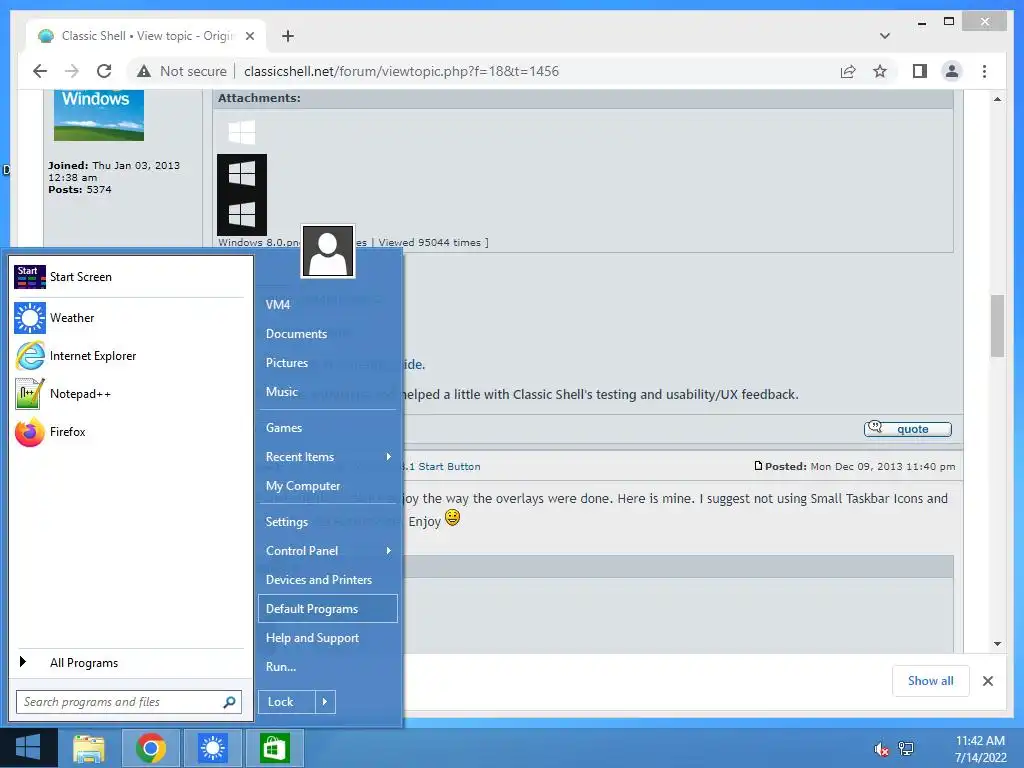Open Chrome's three-dot menu
Viewport: 1024px width, 768px height.
pos(984,71)
